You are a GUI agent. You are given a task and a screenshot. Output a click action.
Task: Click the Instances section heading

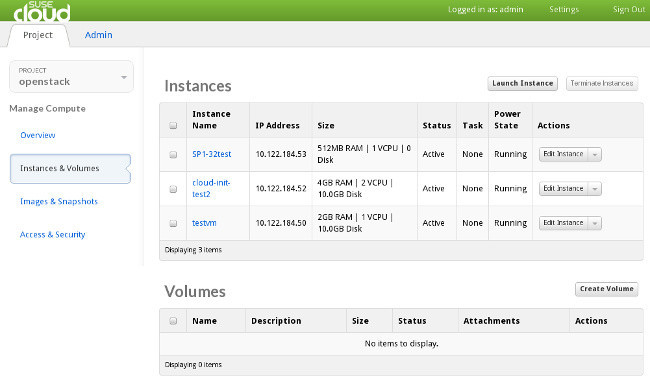pyautogui.click(x=198, y=86)
